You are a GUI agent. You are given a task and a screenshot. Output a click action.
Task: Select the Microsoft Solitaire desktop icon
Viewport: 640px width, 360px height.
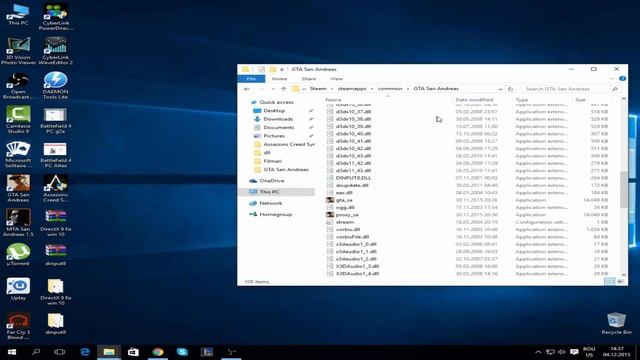point(18,154)
